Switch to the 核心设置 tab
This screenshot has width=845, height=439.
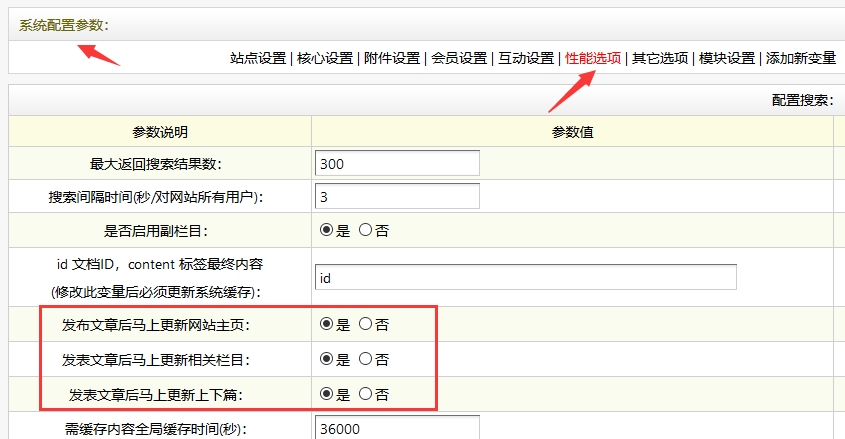pyautogui.click(x=325, y=58)
